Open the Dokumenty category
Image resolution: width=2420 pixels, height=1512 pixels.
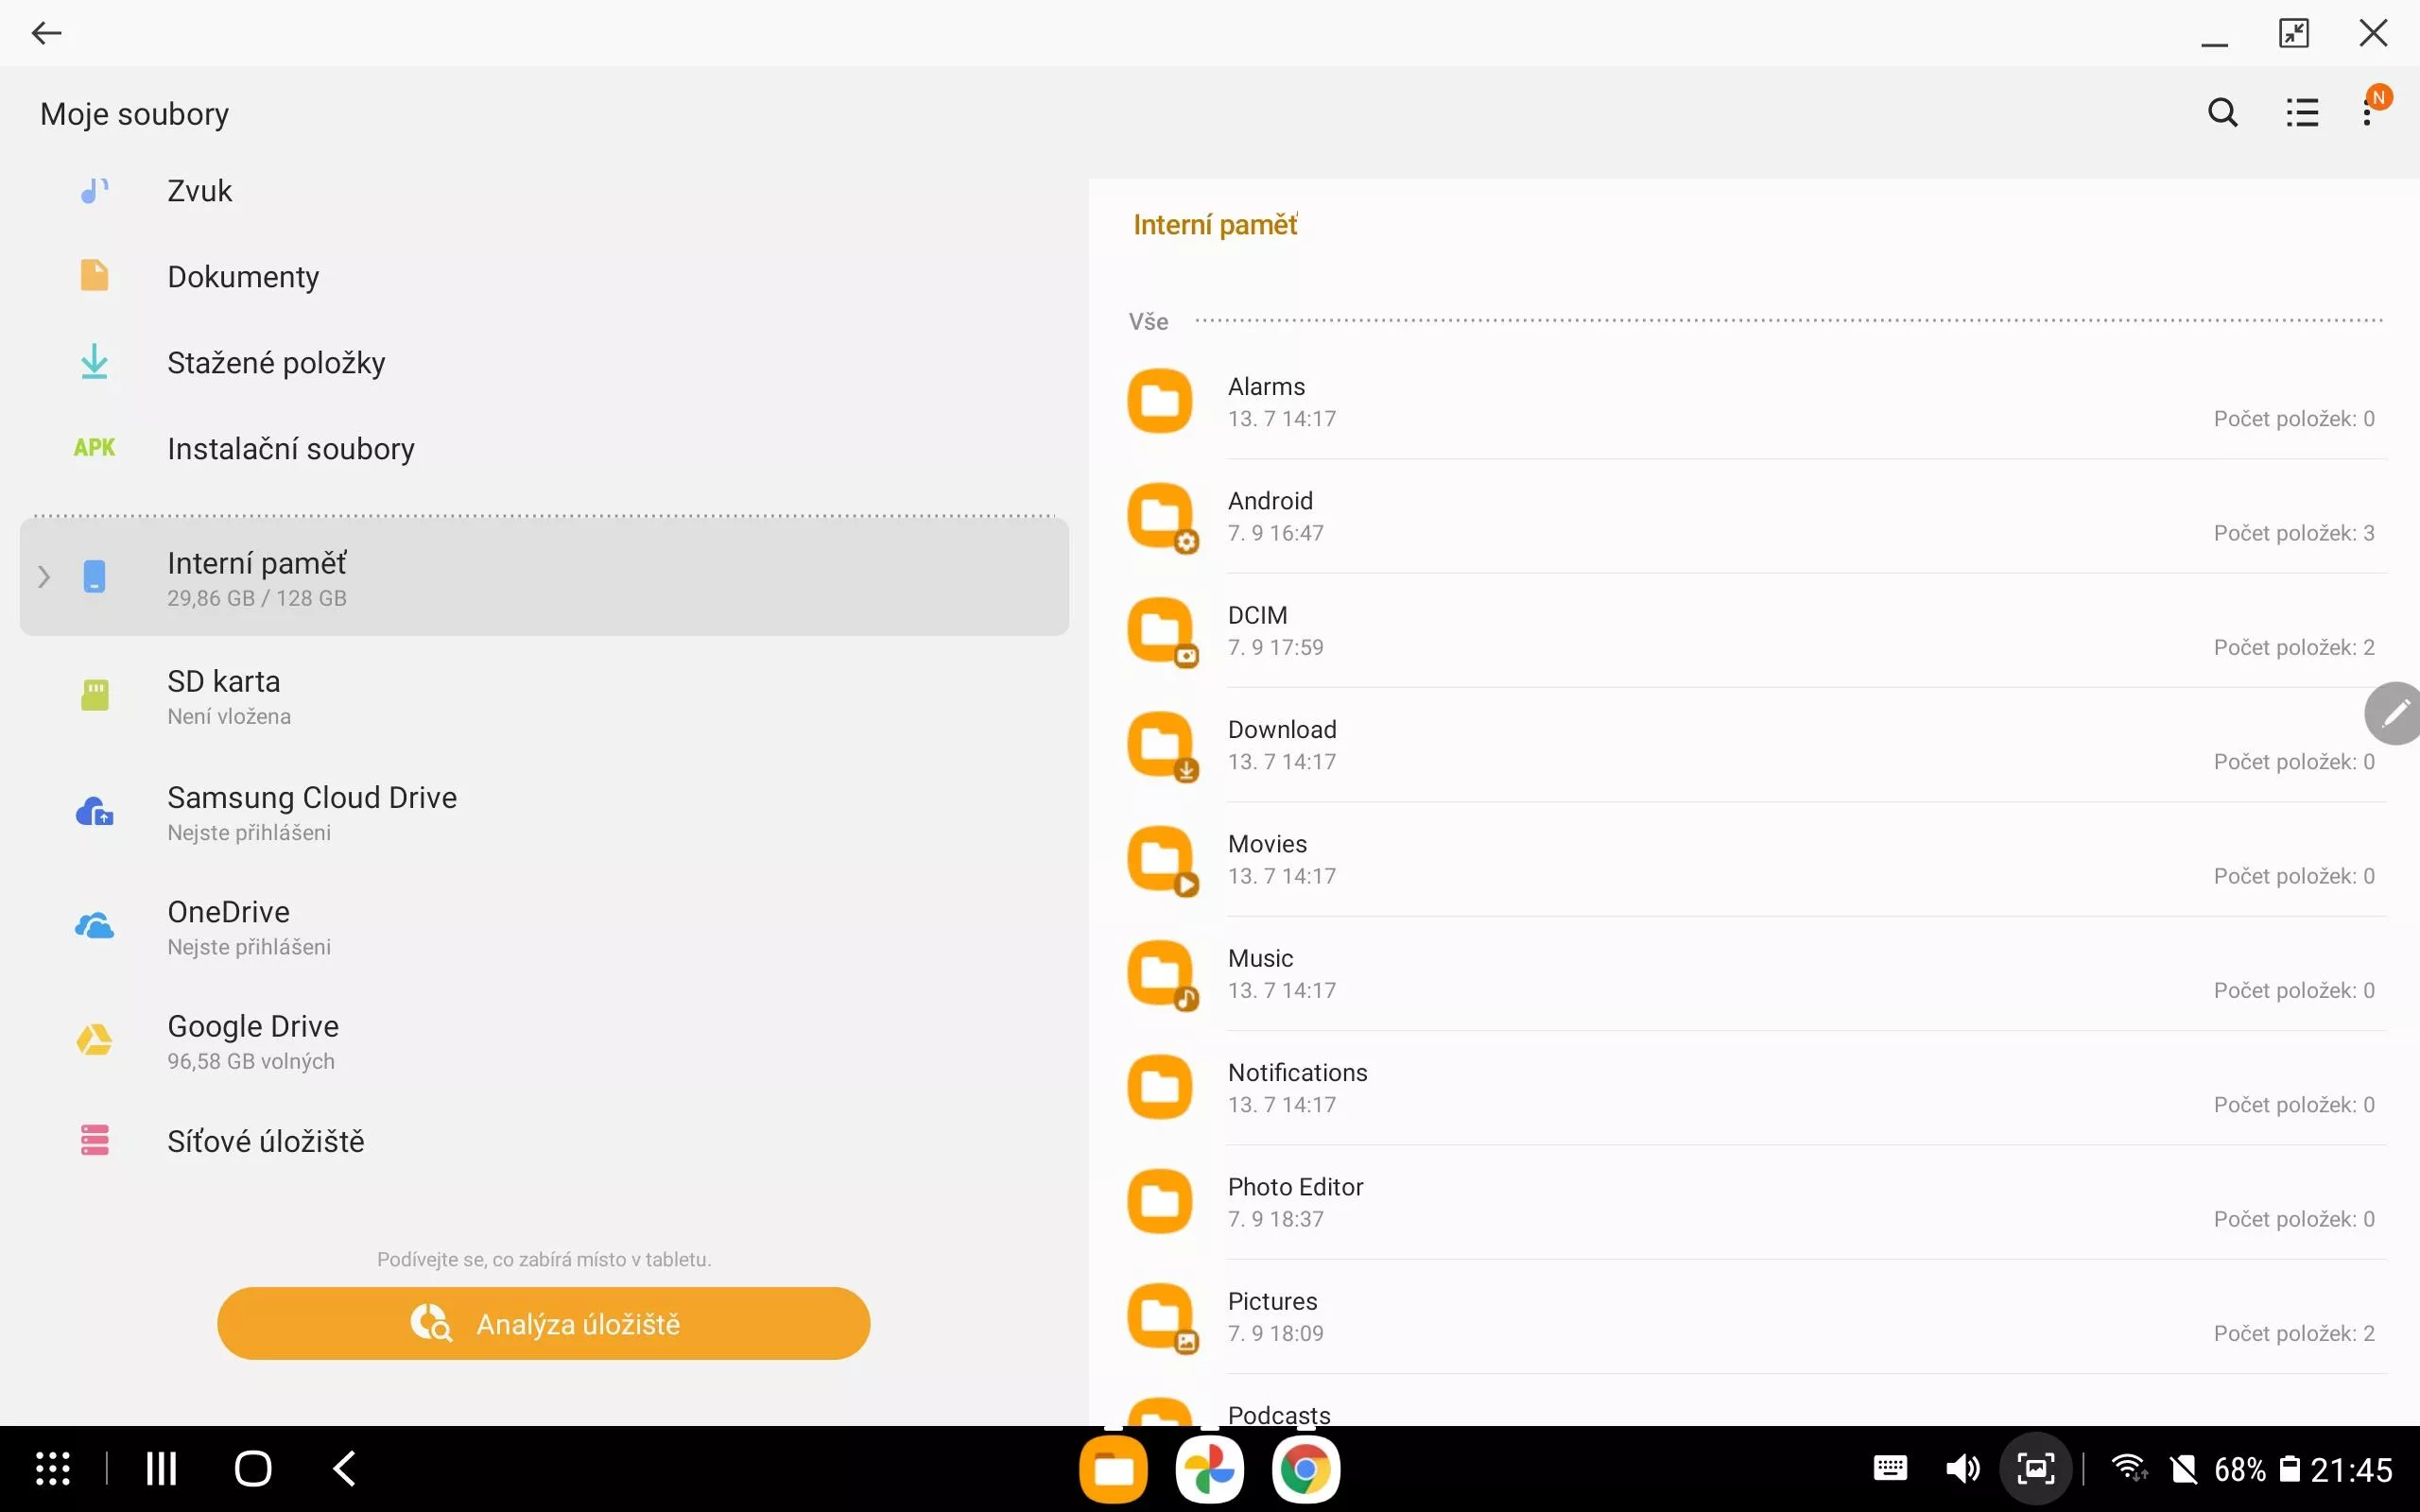click(545, 276)
